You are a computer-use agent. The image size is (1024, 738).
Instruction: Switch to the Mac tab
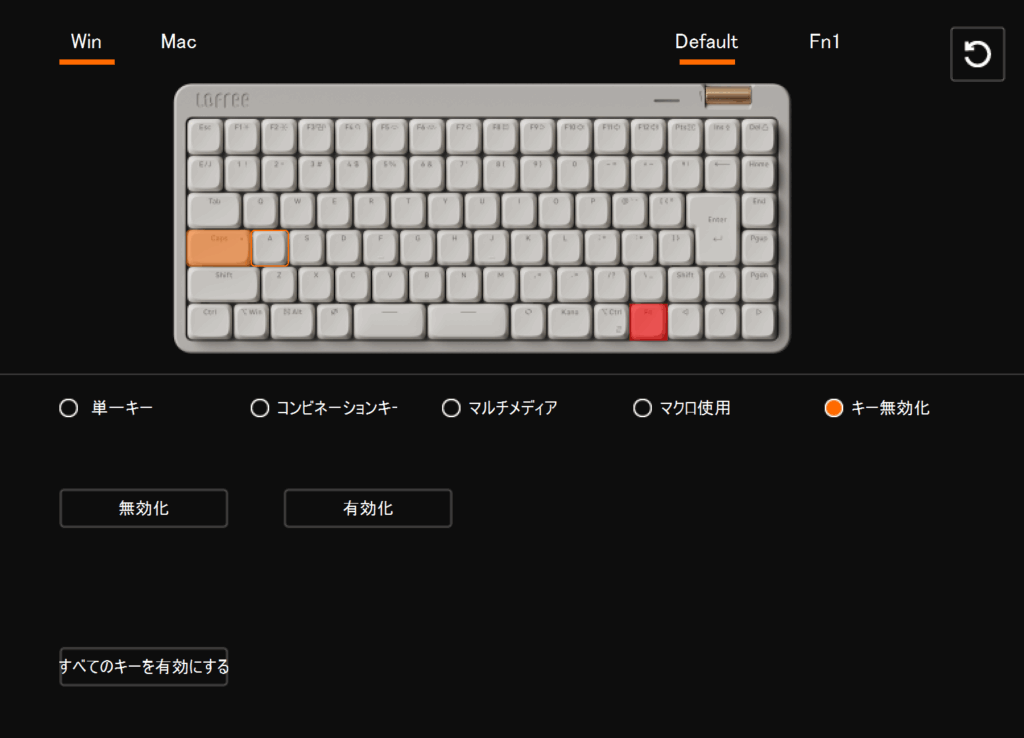click(x=178, y=42)
